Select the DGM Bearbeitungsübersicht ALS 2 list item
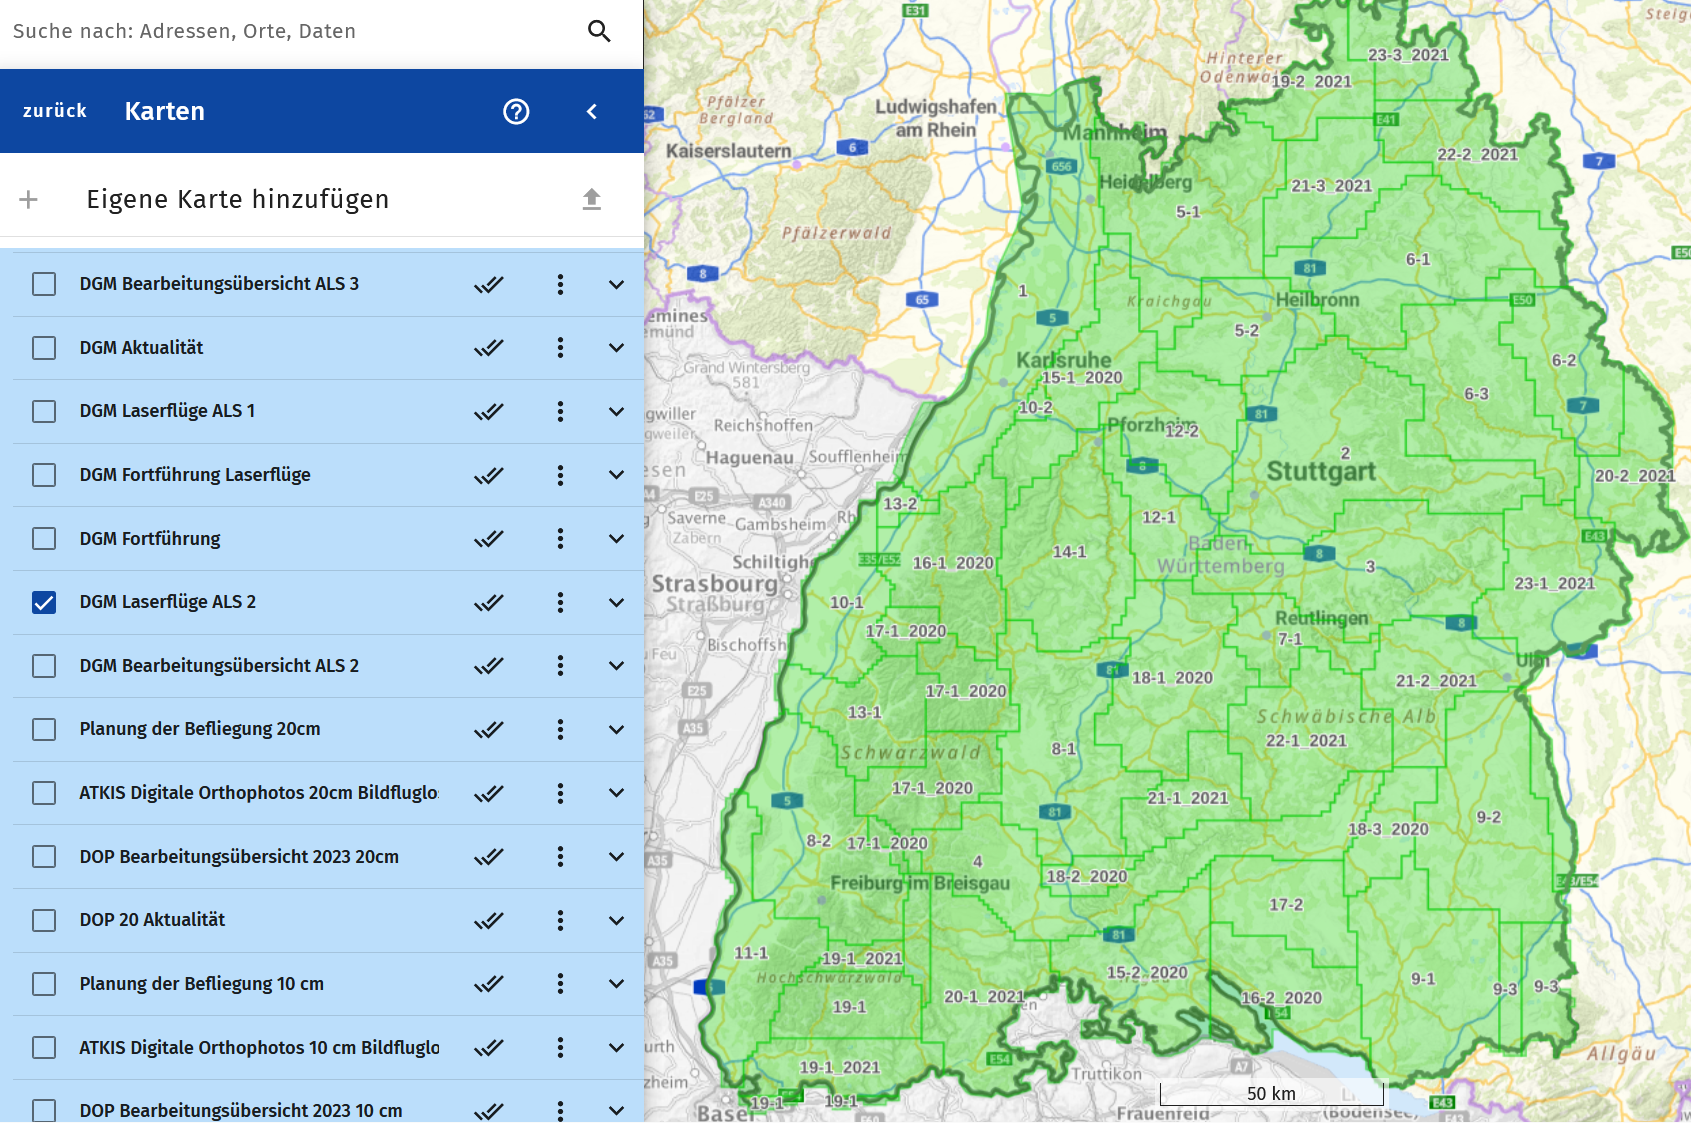Screen dimensions: 1691x1123 [x=219, y=666]
